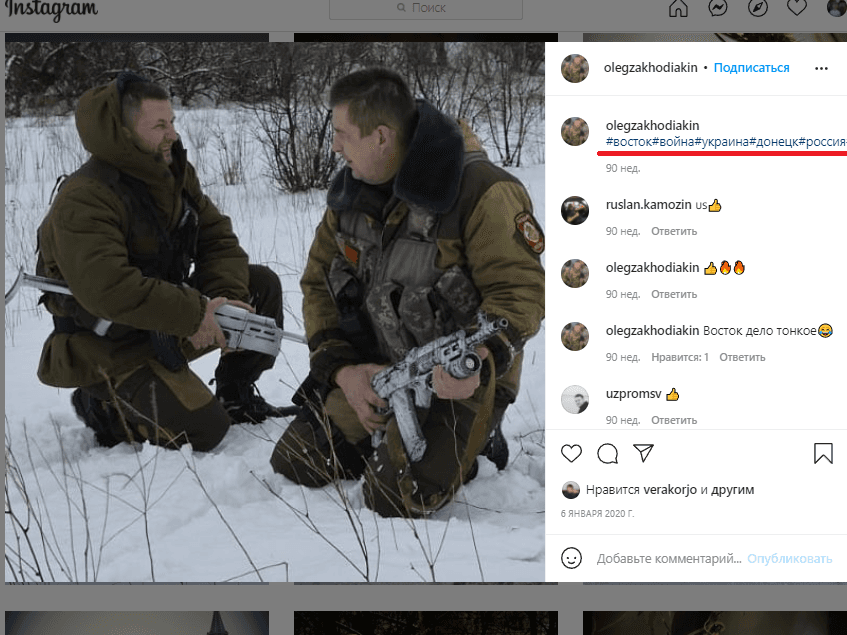847x635 pixels.
Task: Open the comment bubble icon under the post
Action: [x=607, y=453]
